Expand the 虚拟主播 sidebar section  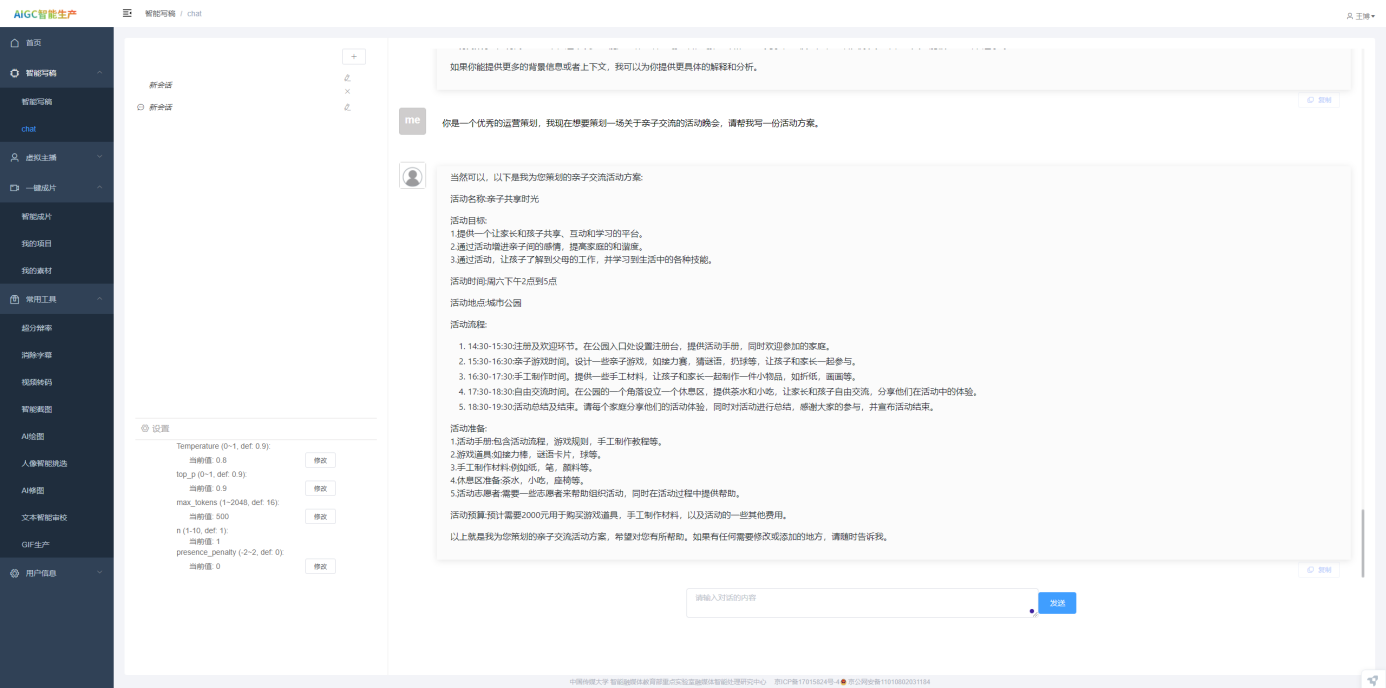(99, 157)
